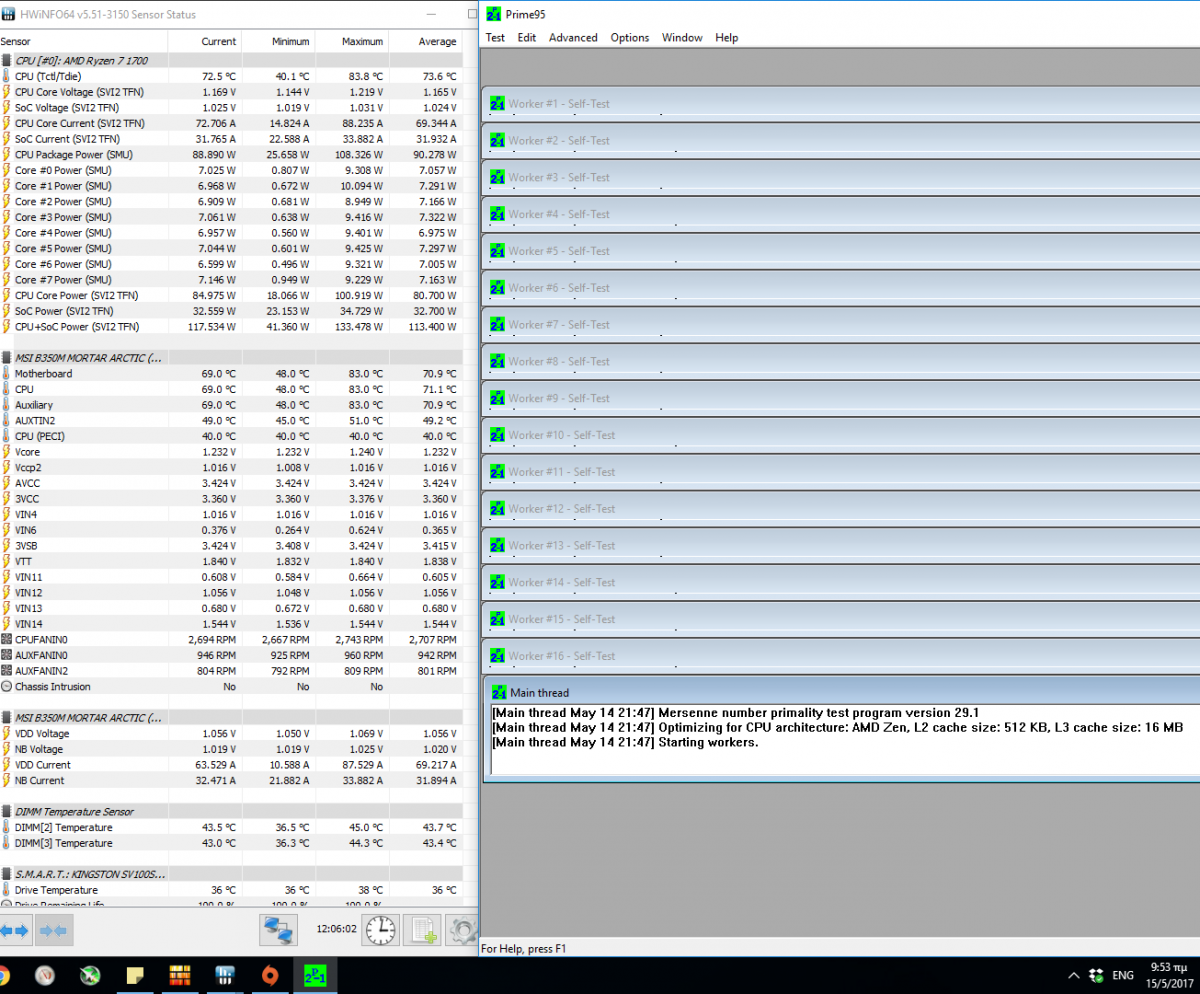Click the Current column header
The height and width of the screenshot is (994, 1200).
(205, 42)
